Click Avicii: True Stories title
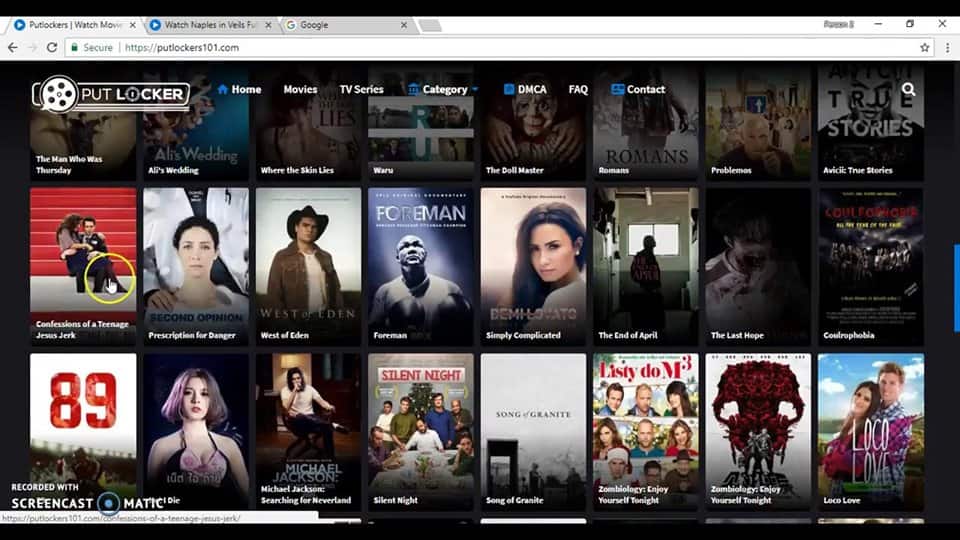Image resolution: width=960 pixels, height=540 pixels. (x=858, y=170)
